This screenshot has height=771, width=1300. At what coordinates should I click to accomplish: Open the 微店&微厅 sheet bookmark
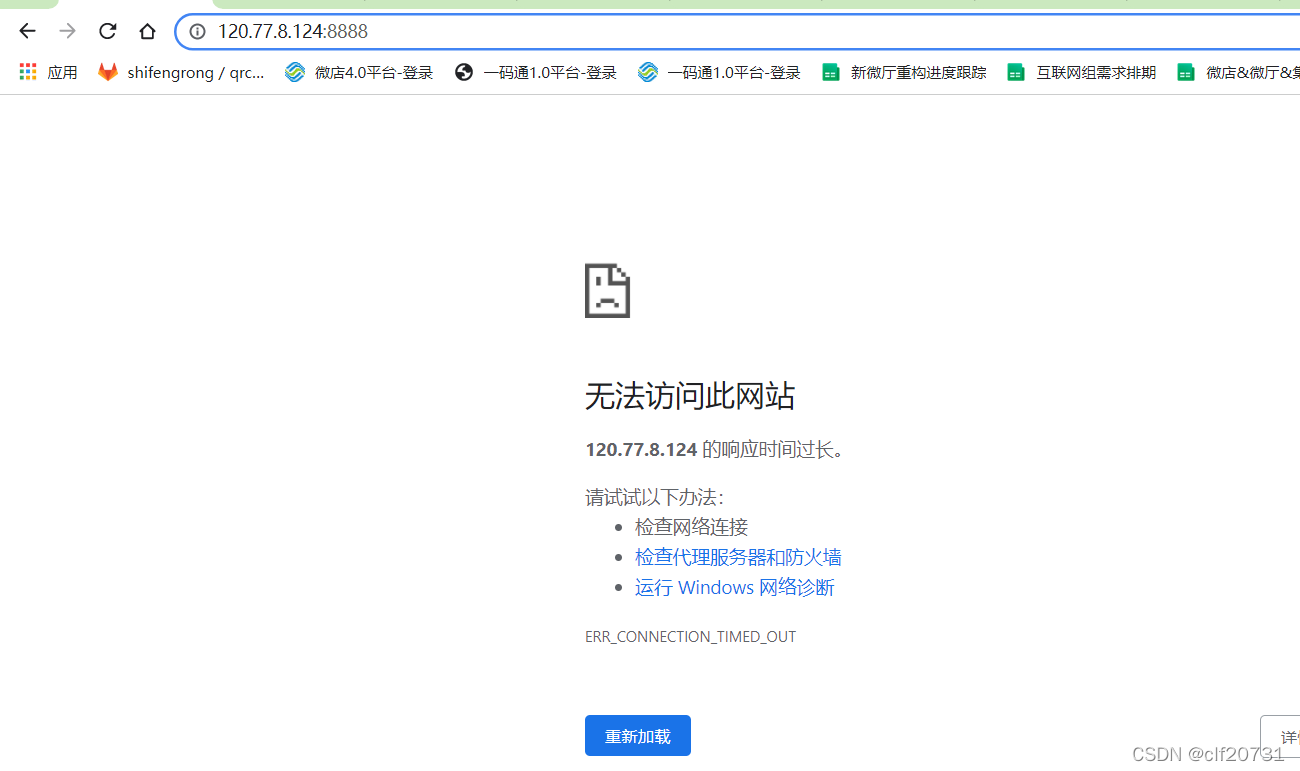1238,72
